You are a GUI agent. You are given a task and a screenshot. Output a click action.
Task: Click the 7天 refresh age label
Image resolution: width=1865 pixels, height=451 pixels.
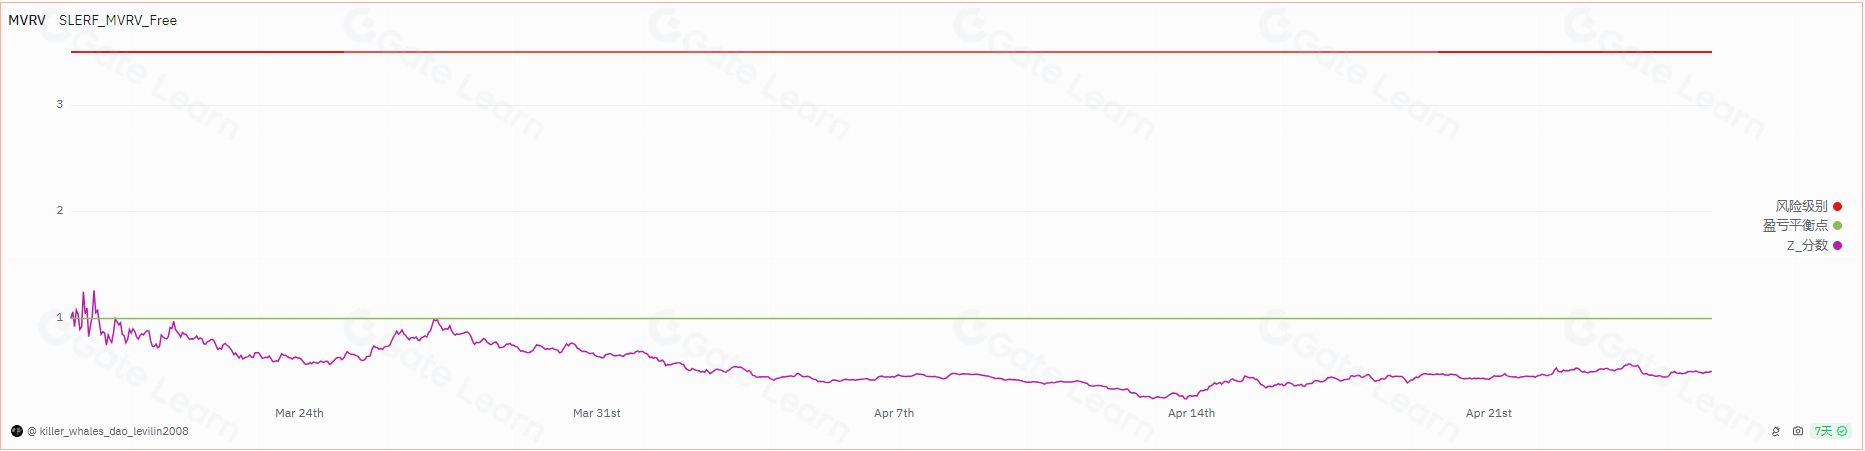coord(1824,431)
